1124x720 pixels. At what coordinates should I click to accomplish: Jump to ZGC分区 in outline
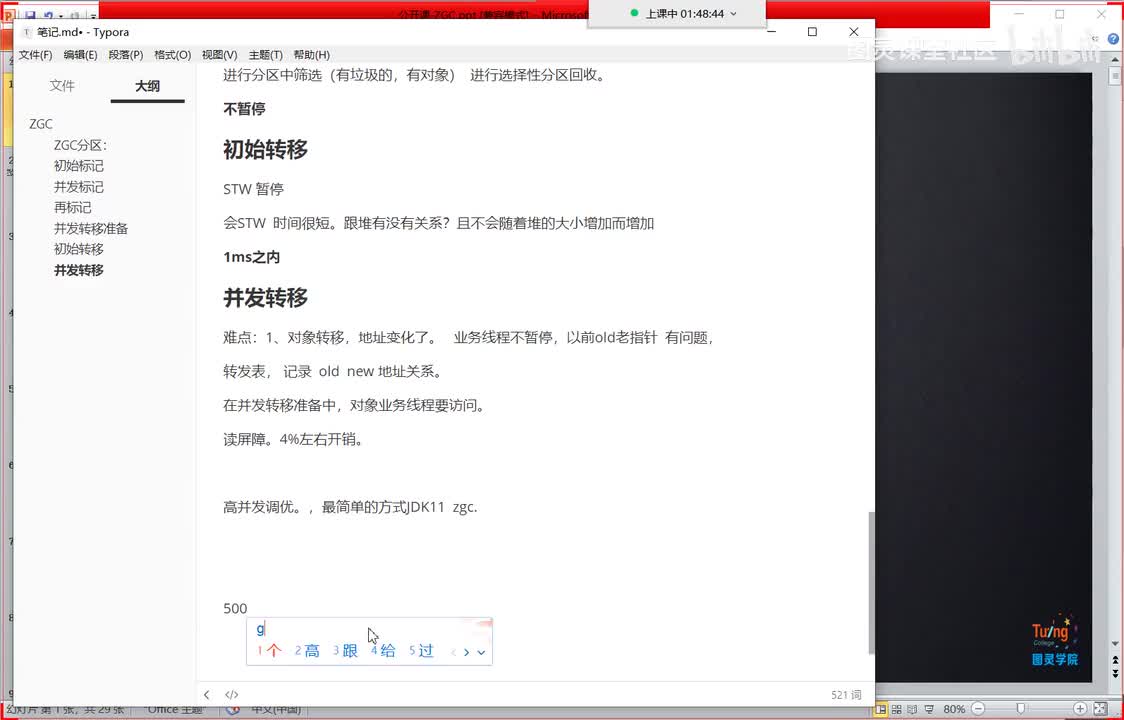[80, 146]
